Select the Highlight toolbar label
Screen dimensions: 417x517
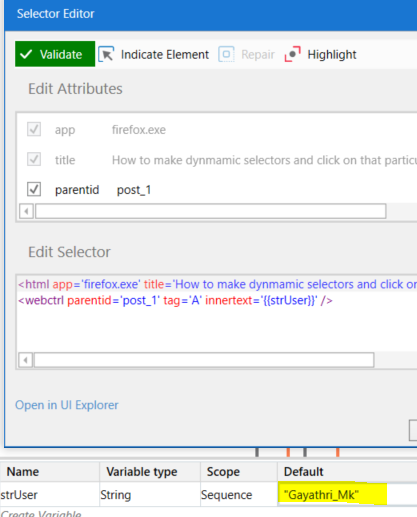(332, 54)
